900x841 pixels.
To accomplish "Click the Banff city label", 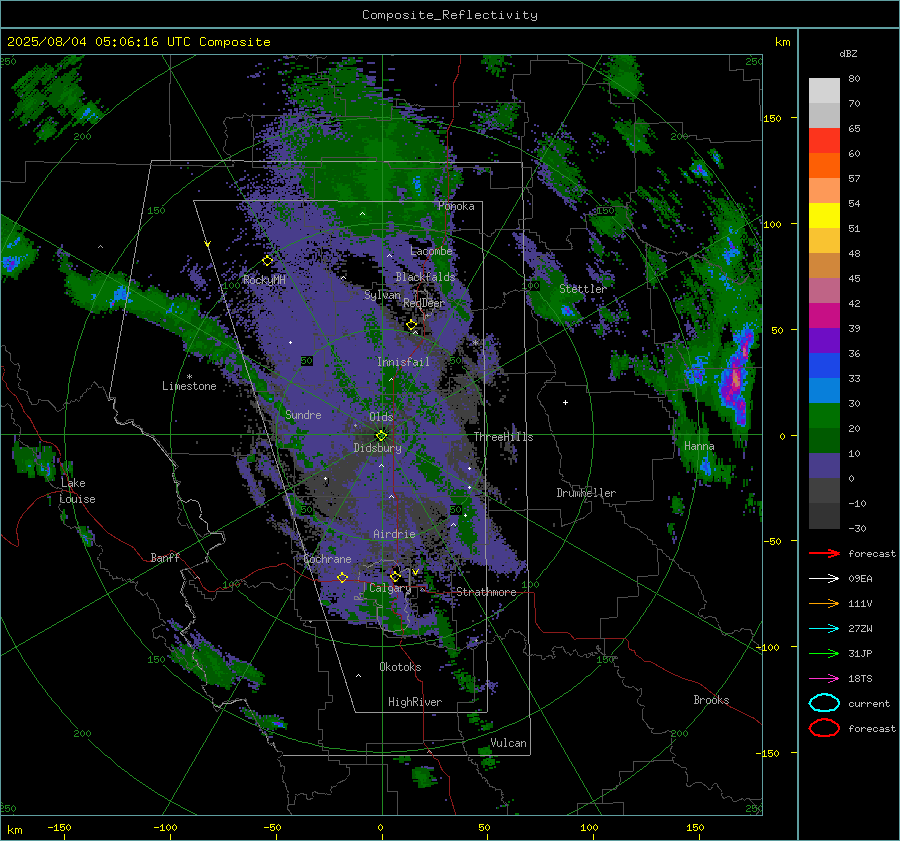I will [165, 557].
